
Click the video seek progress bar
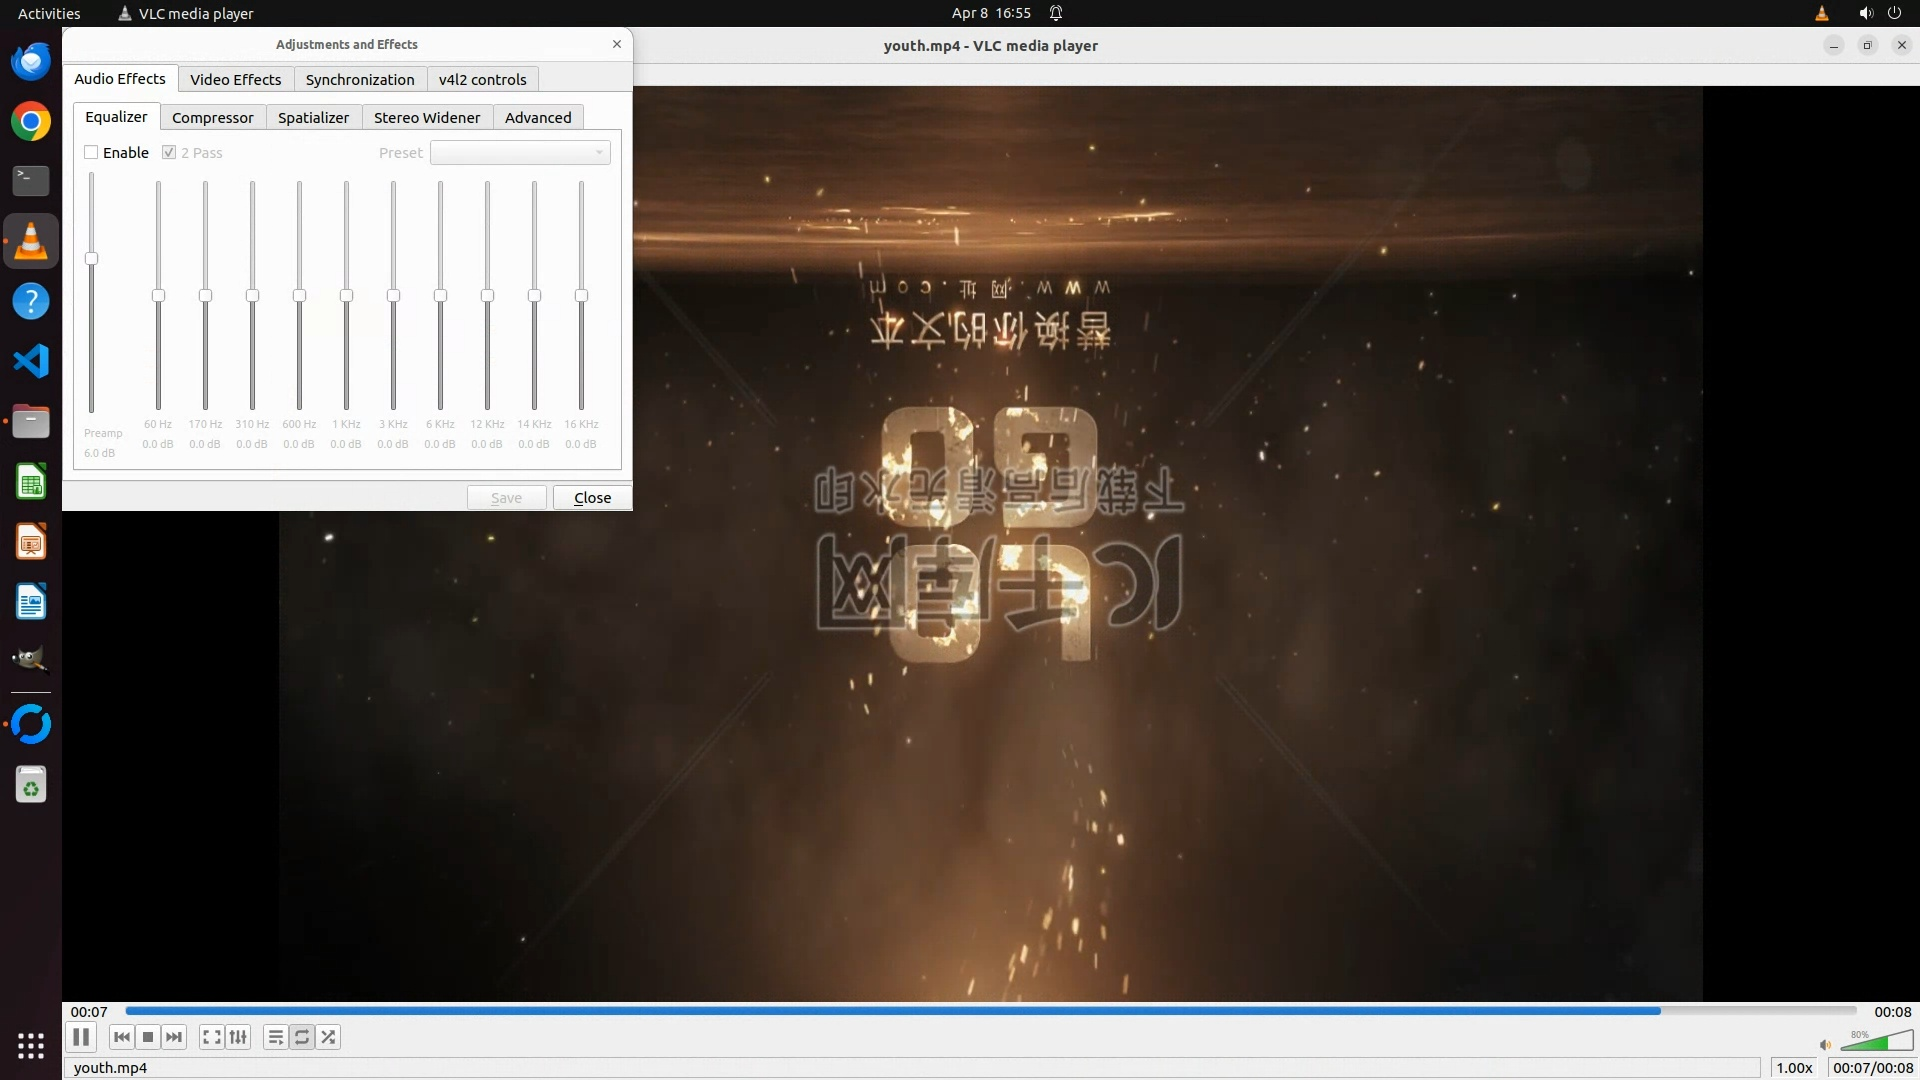click(x=990, y=1011)
